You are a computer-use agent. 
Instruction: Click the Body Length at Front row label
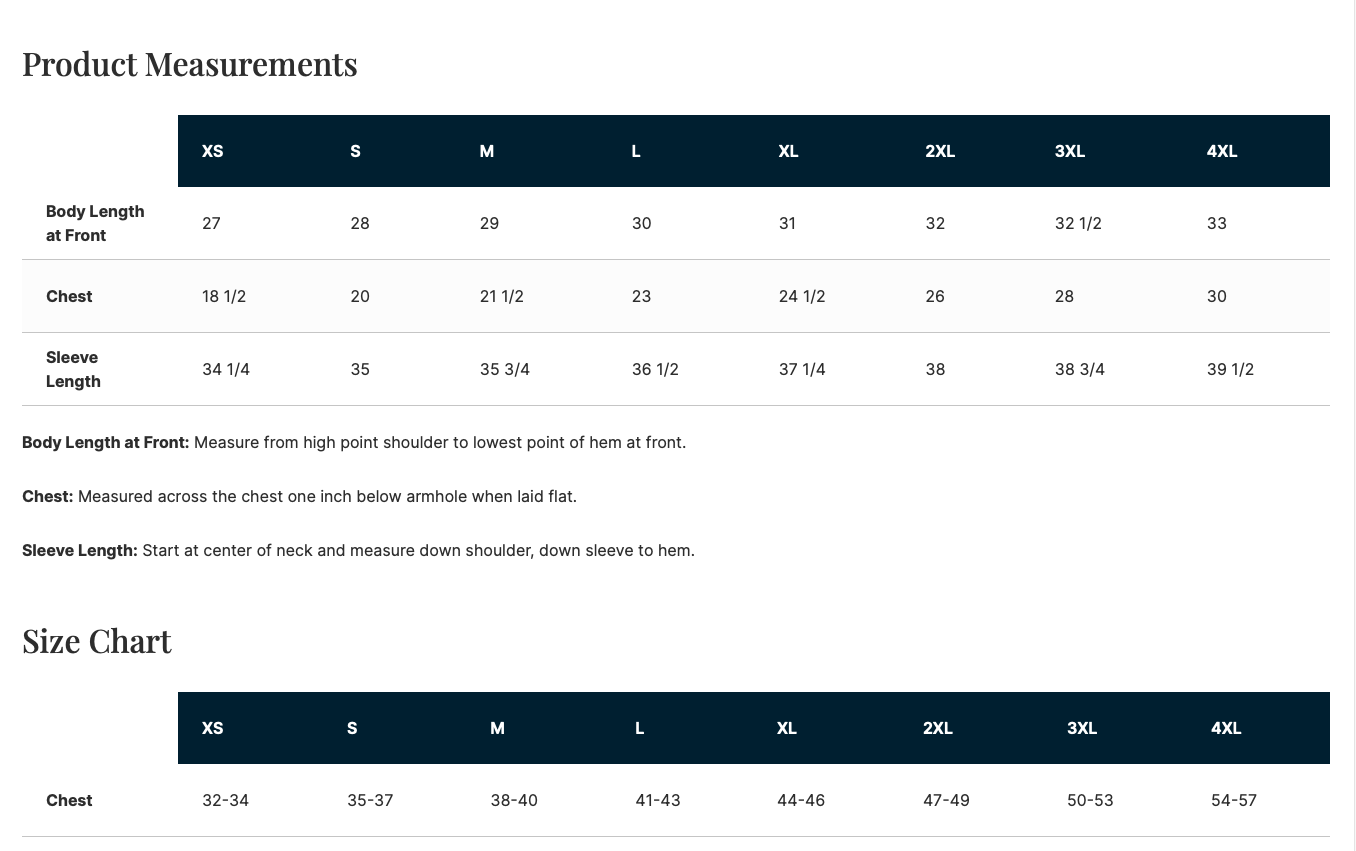(95, 223)
